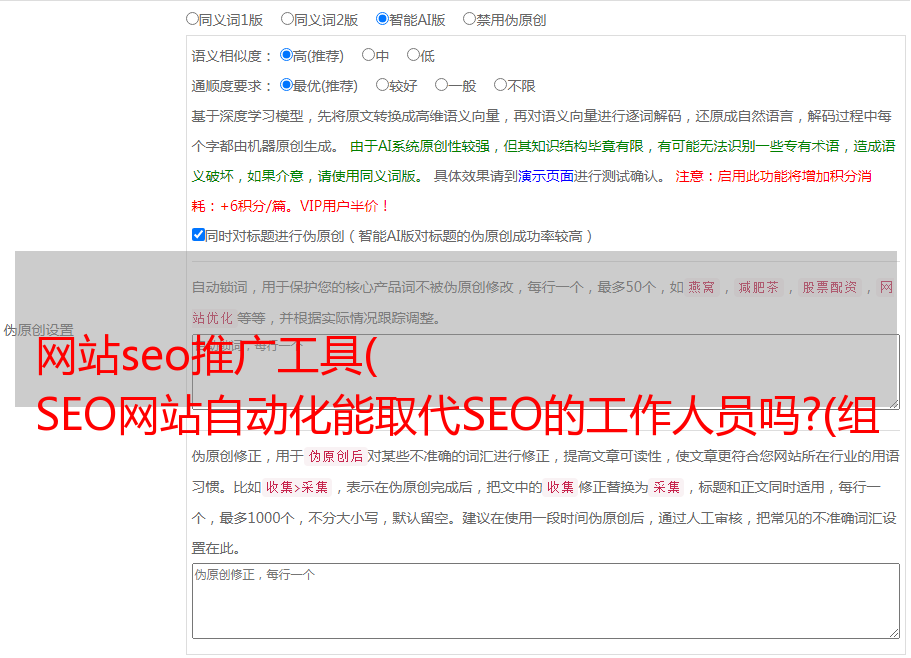Click the 伪原创修正 textarea resize handle
The image size is (911, 658).
coord(894,634)
